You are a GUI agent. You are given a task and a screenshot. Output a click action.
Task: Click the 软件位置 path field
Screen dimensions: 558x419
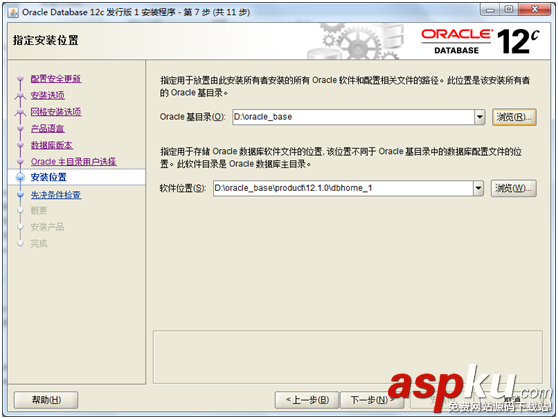tap(343, 188)
